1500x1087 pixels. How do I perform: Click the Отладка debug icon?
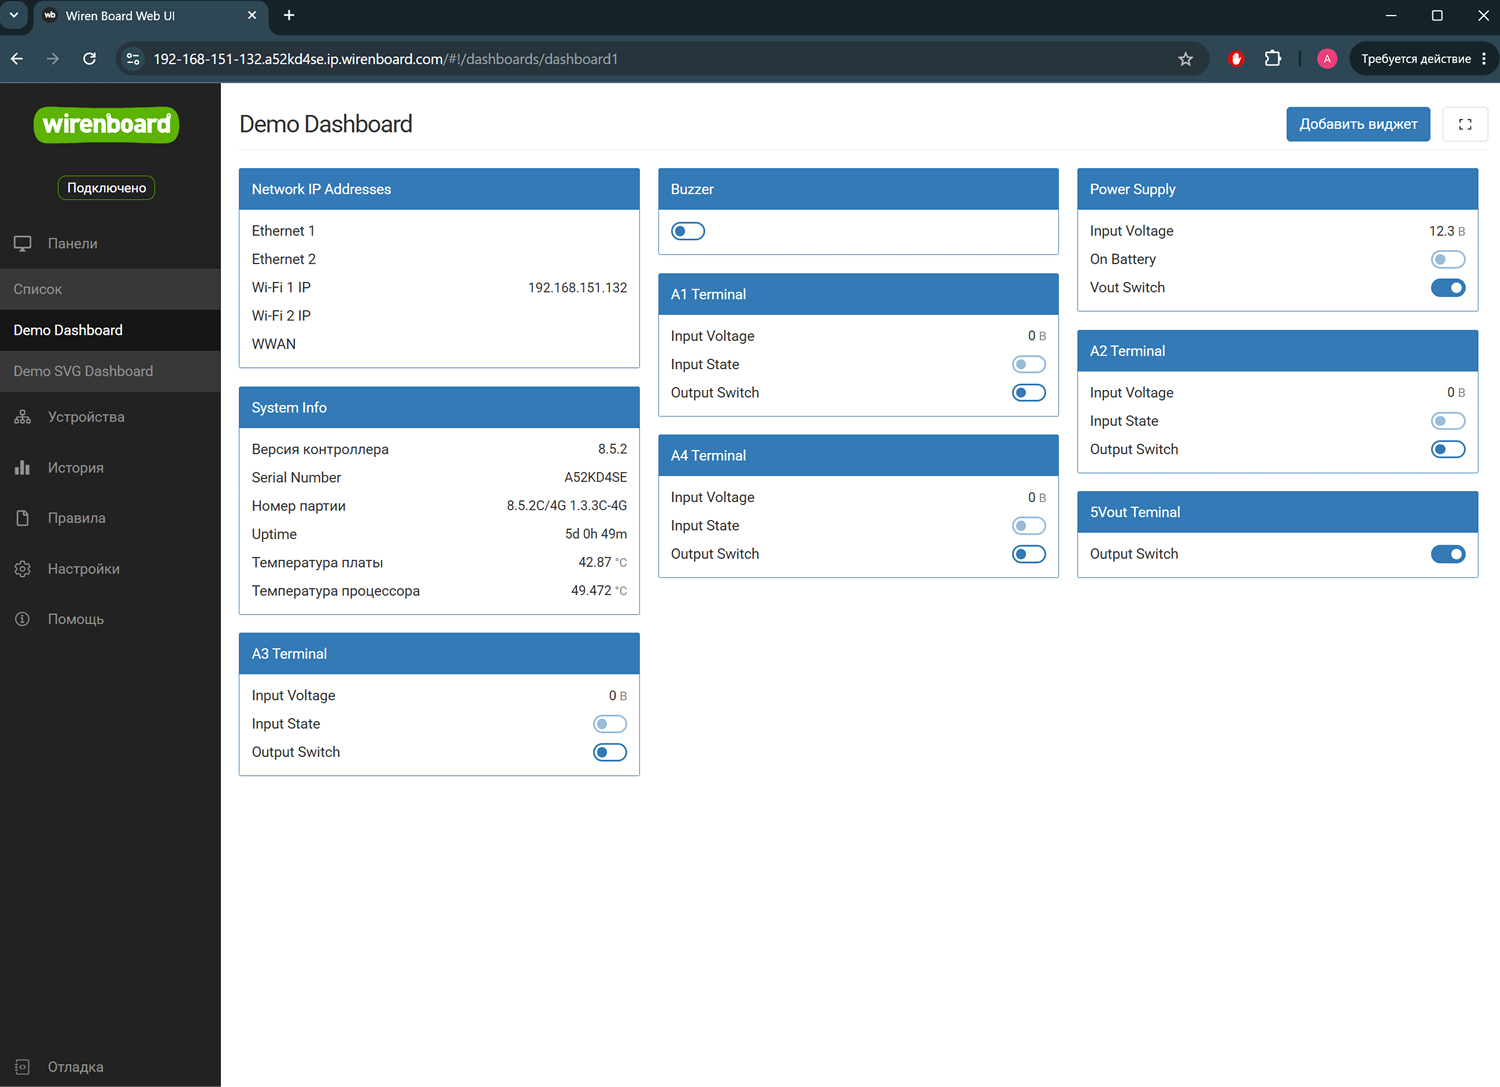[23, 1067]
